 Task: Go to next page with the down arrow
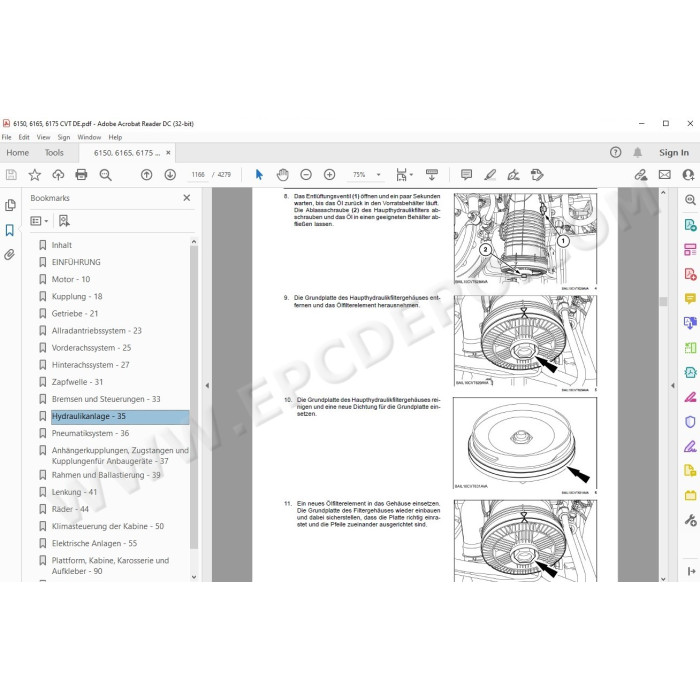[170, 175]
